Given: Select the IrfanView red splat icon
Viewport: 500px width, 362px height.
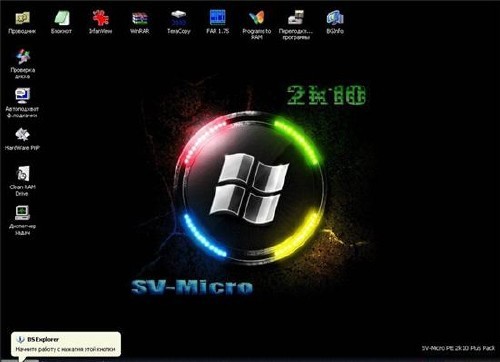Looking at the screenshot, I should tap(100, 22).
